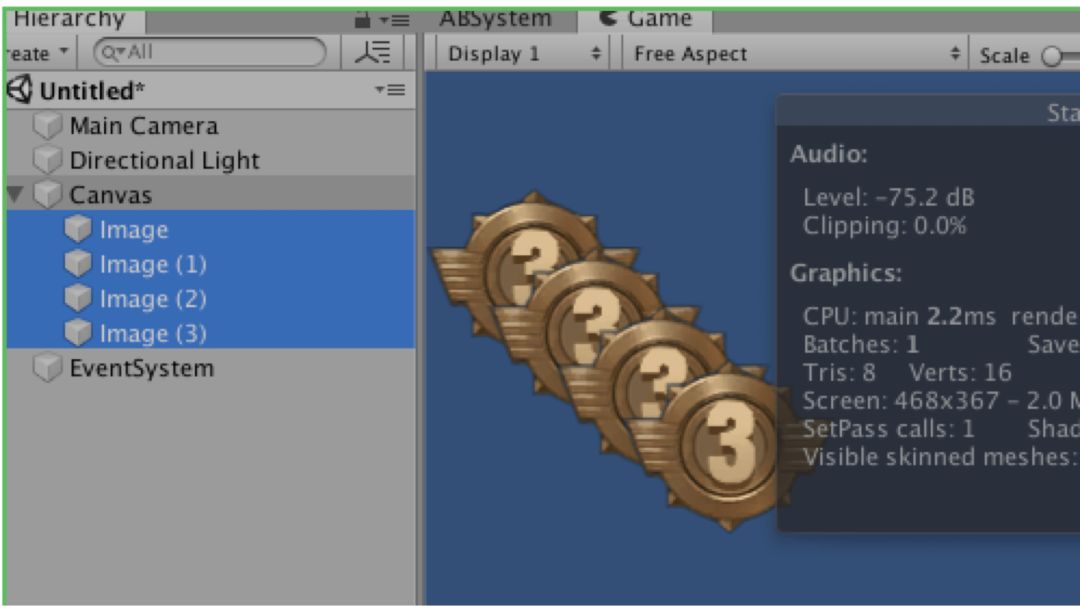
Task: Click the cube icon beside Image (2)
Action: 78,298
